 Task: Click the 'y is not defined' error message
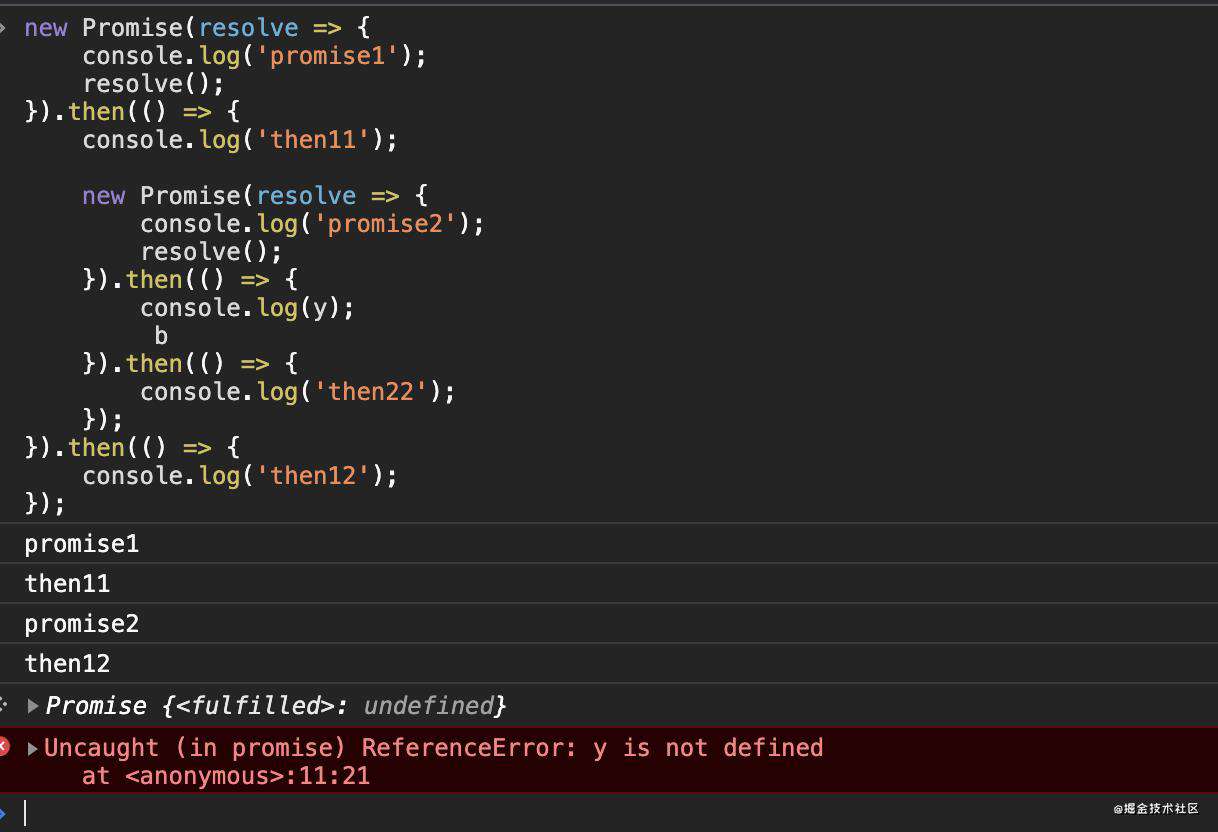tap(708, 748)
